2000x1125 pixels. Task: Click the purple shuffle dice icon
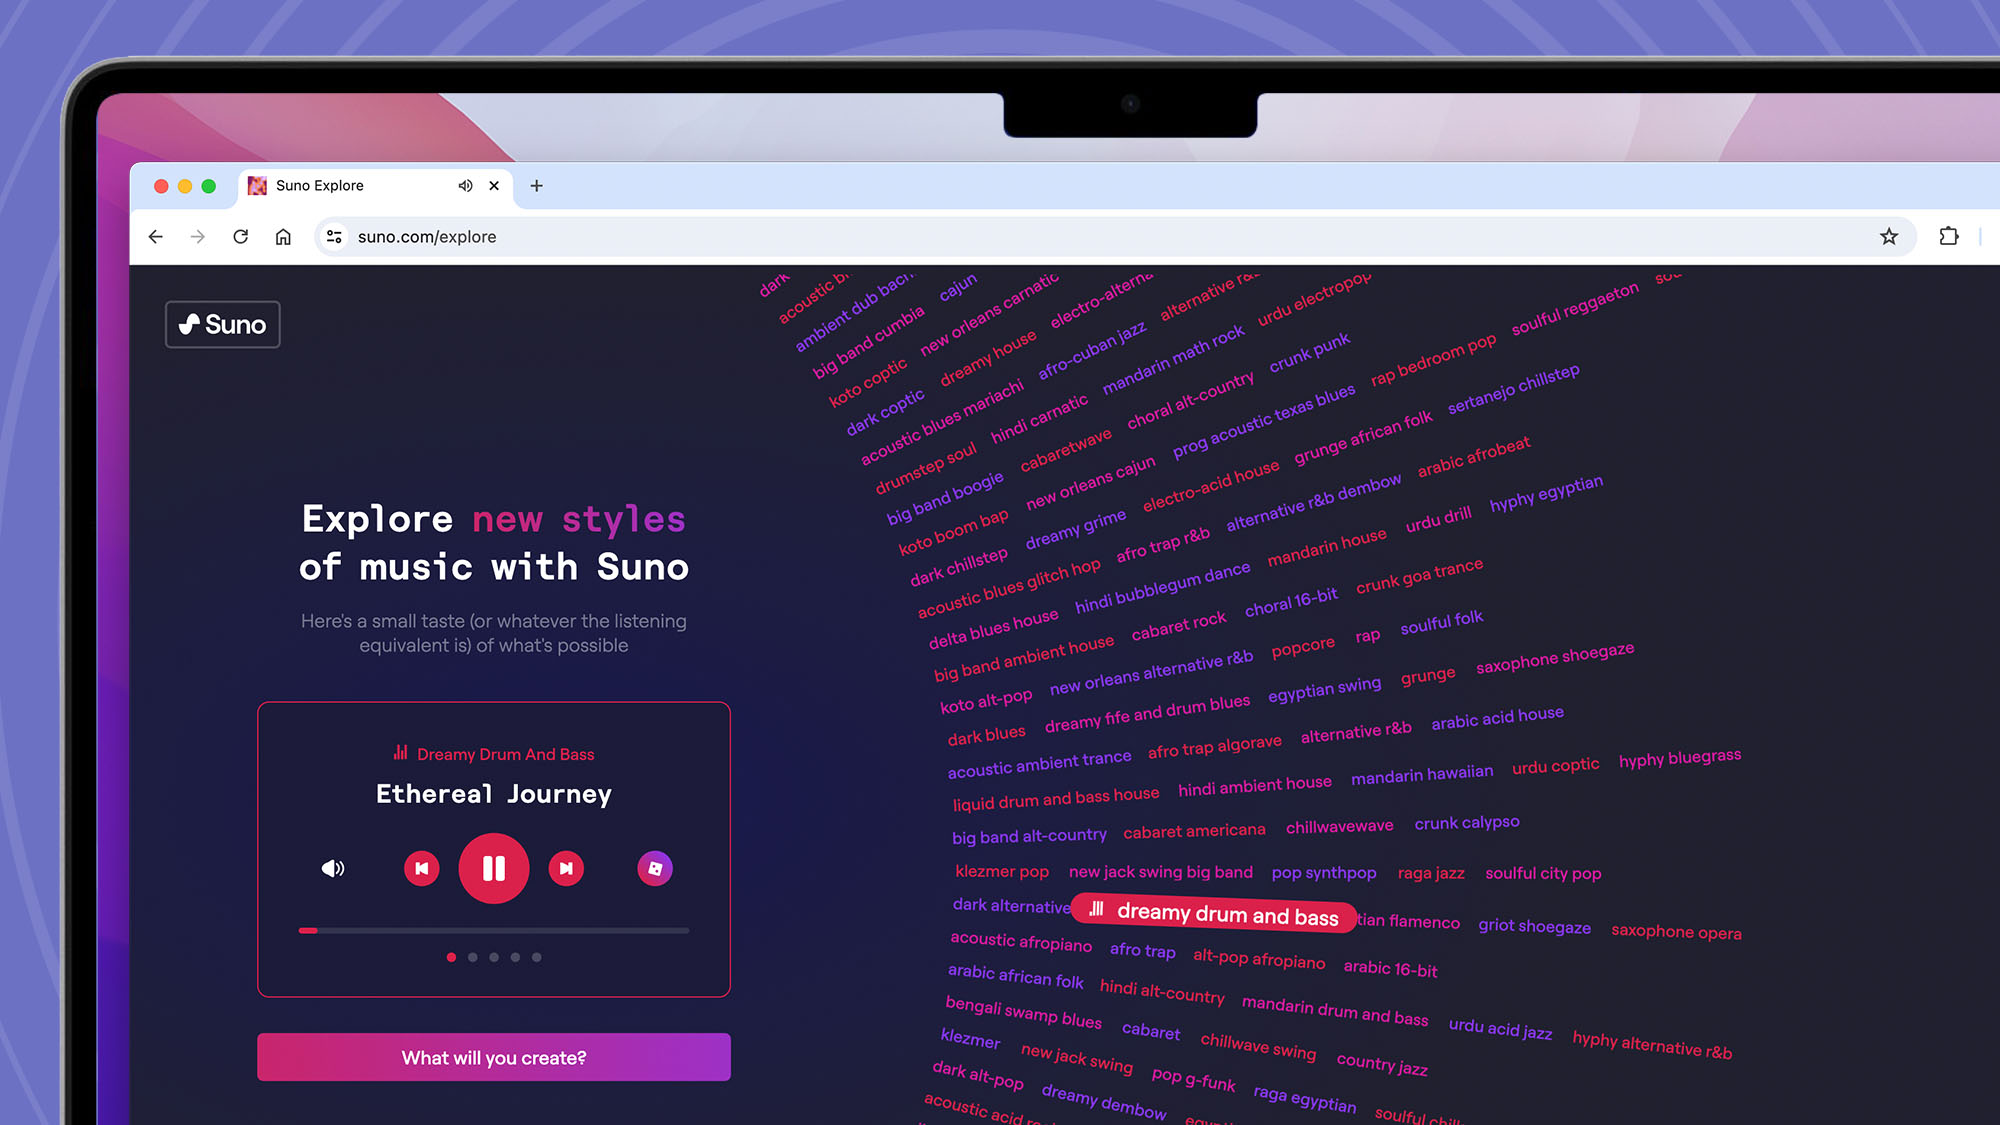pos(655,868)
